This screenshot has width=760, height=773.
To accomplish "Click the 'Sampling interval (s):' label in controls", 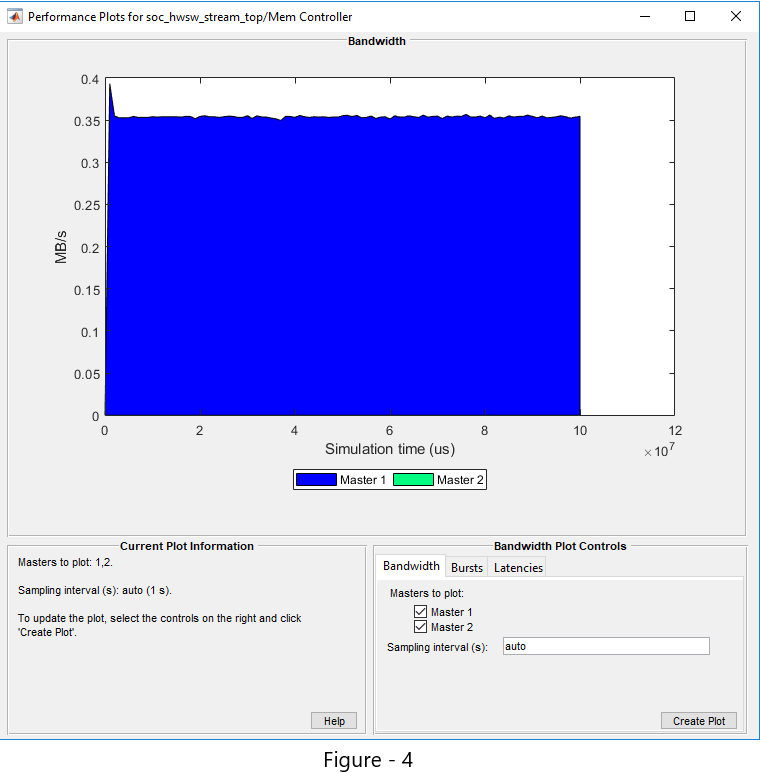I will click(437, 647).
